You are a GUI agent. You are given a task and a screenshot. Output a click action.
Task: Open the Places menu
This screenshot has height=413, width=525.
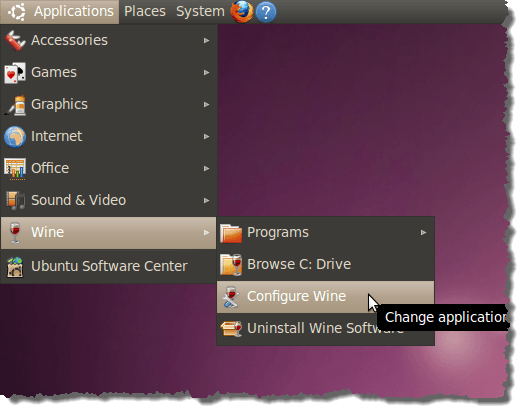coord(145,12)
